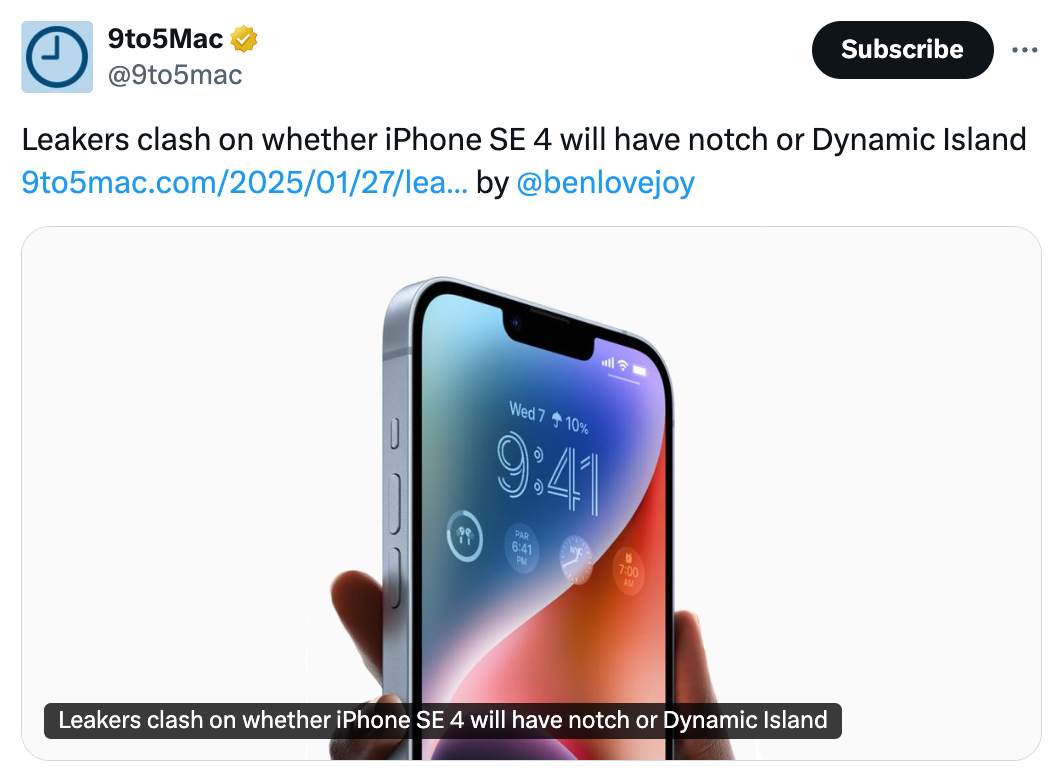
Task: Open the @benlovejoy mention
Action: click(605, 182)
